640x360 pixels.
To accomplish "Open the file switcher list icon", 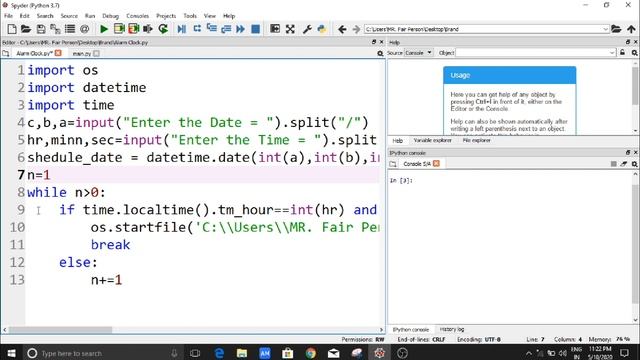I will [x=70, y=29].
